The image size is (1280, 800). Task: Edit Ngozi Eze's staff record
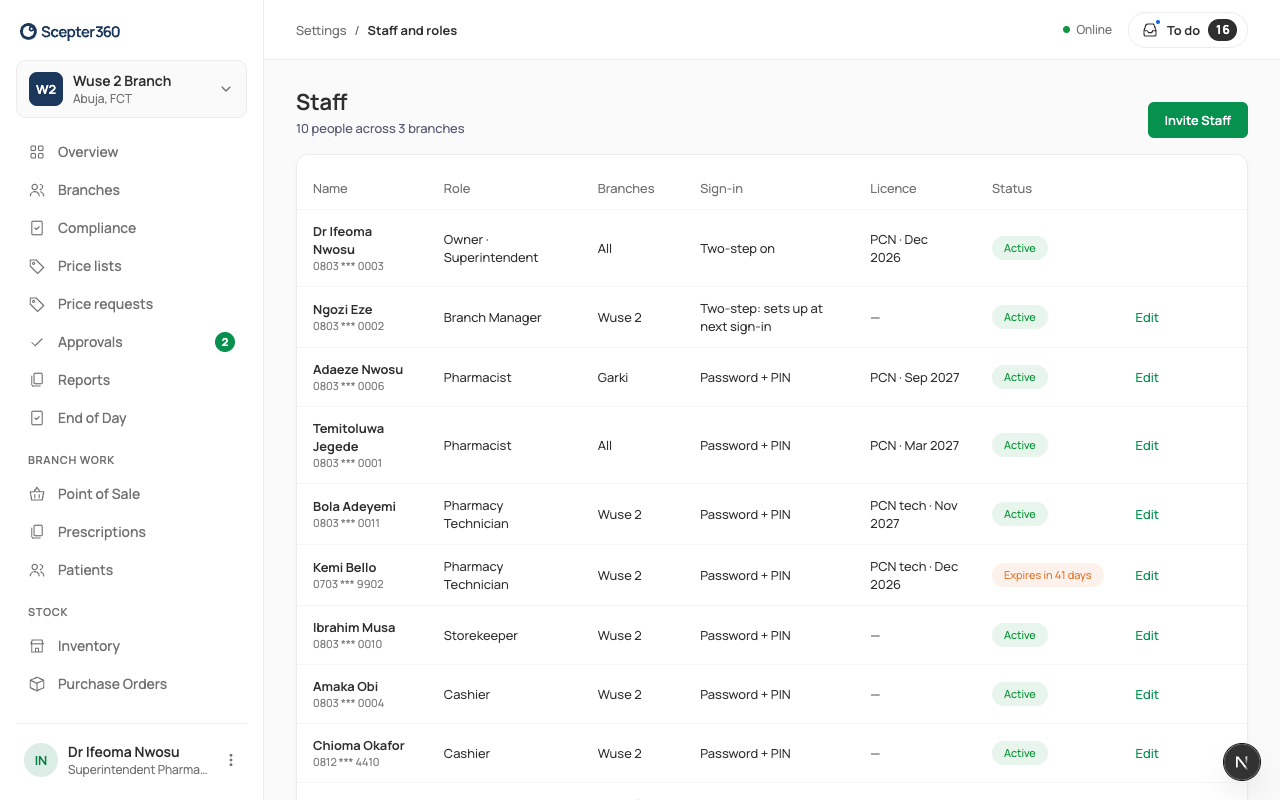(1147, 317)
